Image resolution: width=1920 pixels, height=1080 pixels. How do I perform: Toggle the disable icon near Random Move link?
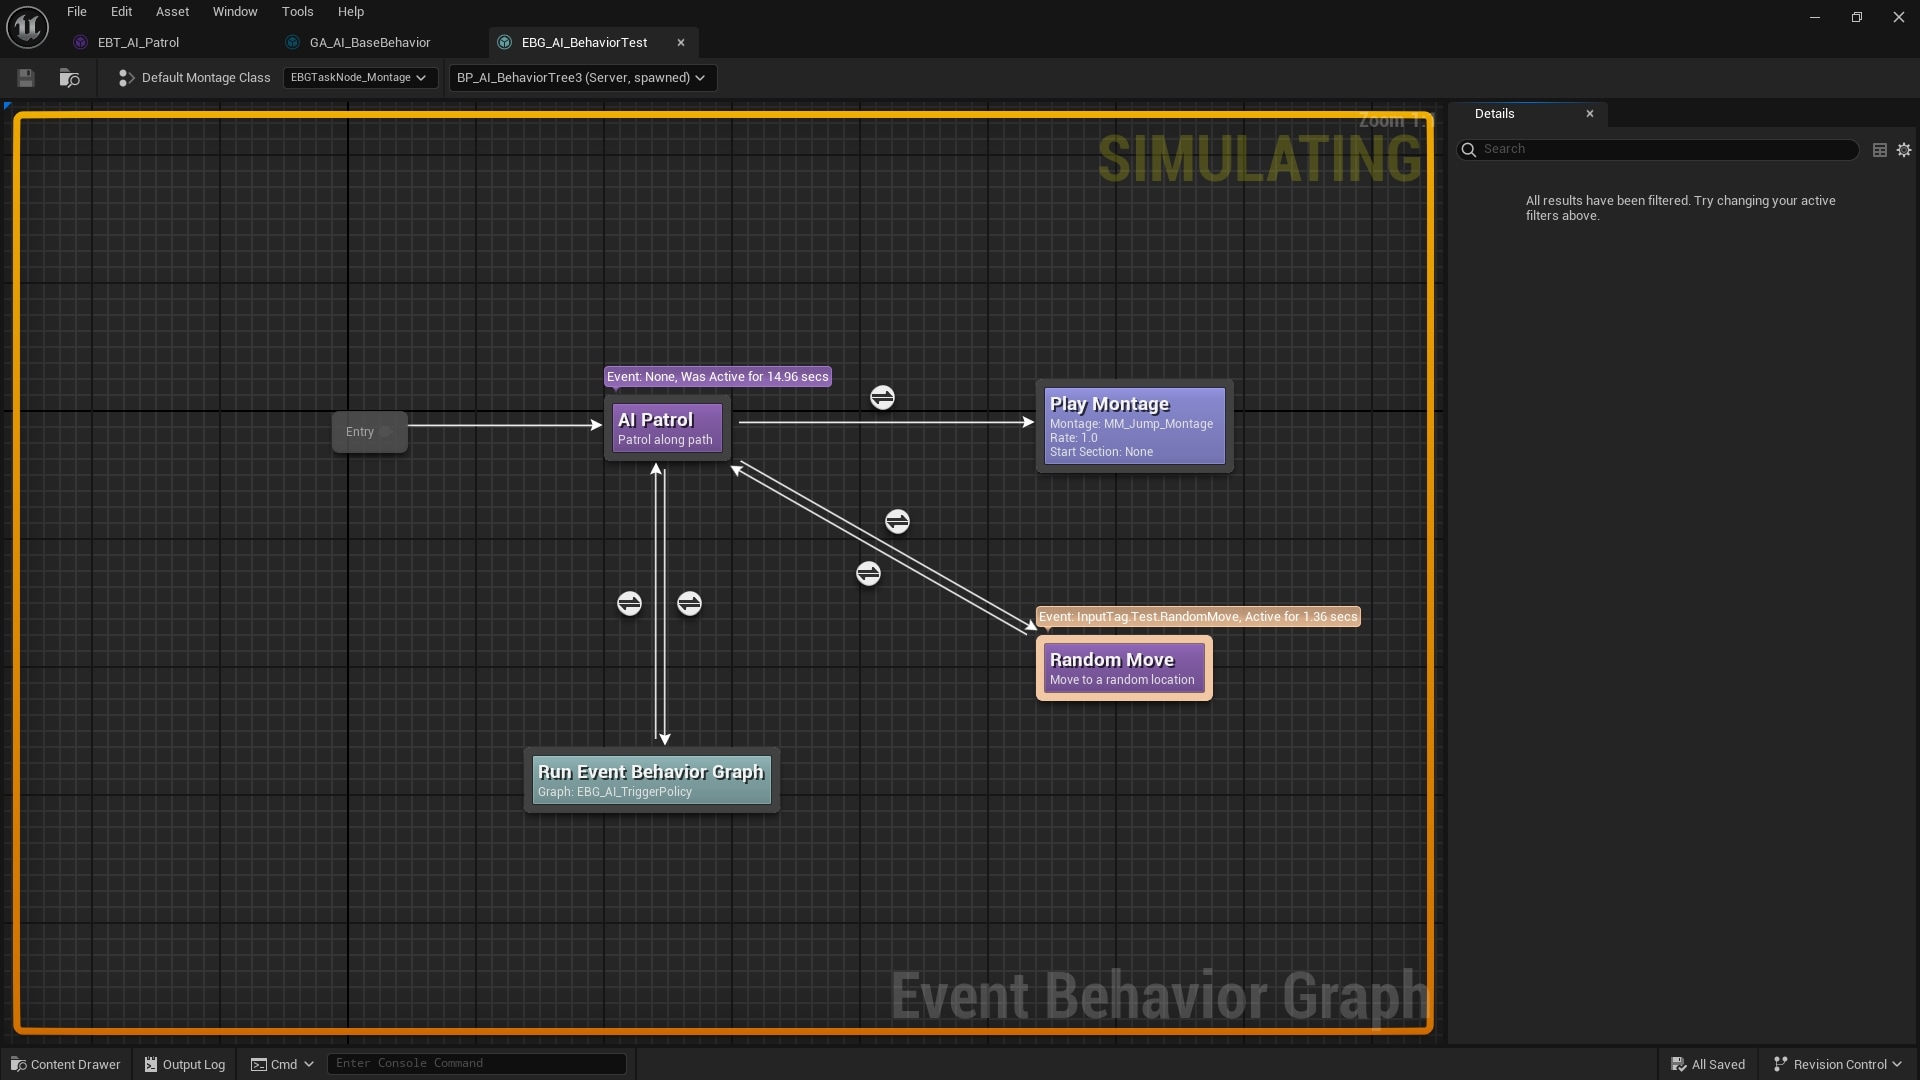pyautogui.click(x=898, y=521)
